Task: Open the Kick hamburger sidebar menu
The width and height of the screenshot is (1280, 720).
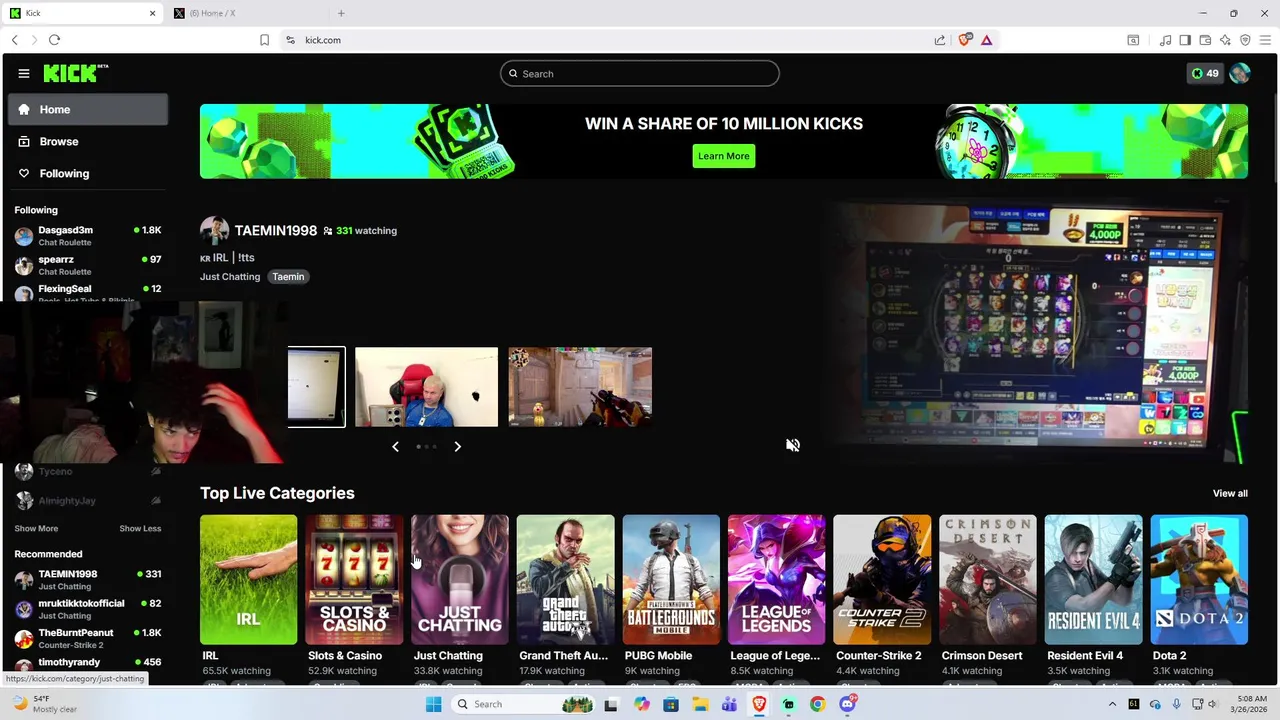Action: coord(23,73)
